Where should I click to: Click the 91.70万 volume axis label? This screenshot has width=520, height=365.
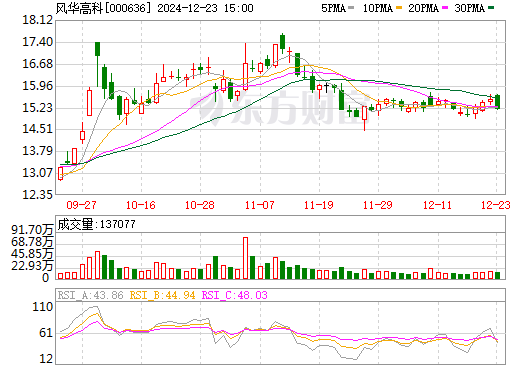pos(32,230)
